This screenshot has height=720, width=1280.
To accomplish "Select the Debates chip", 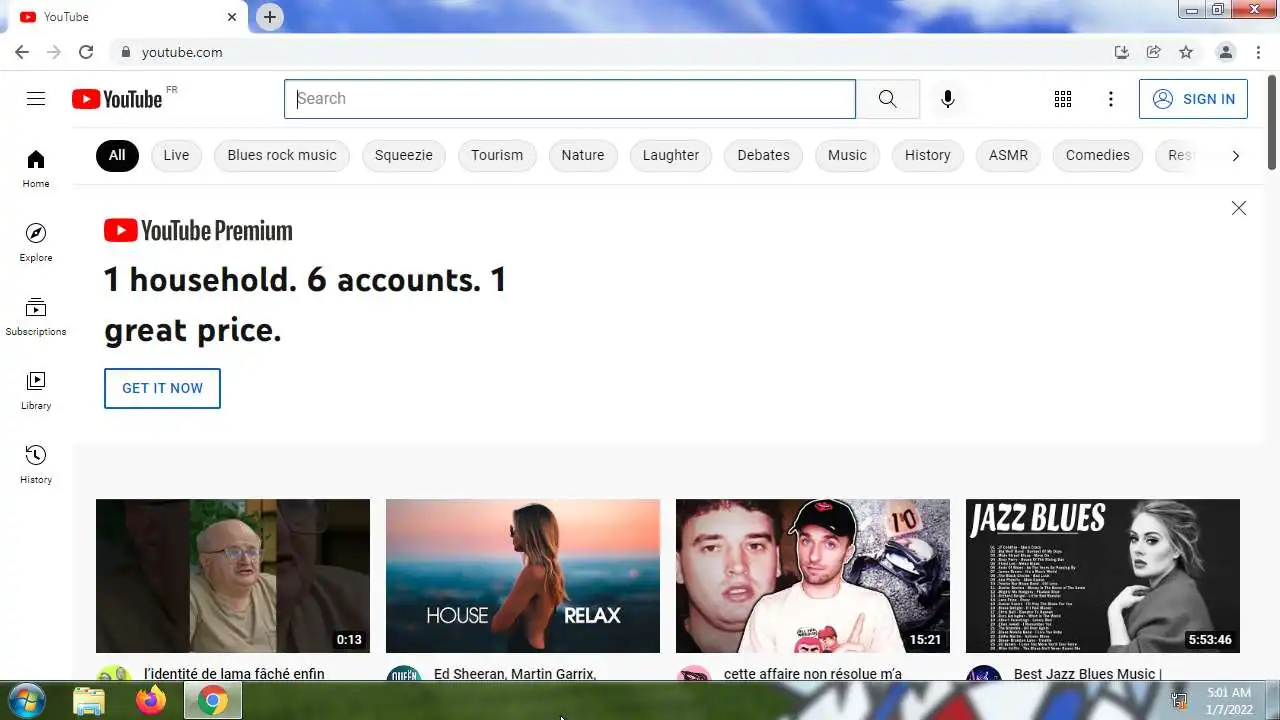I will click(763, 155).
